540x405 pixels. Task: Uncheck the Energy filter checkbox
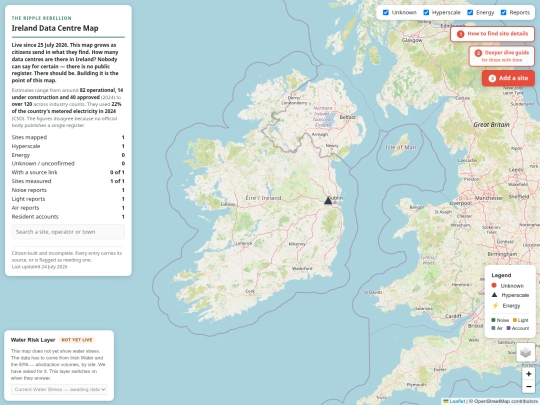(x=470, y=12)
